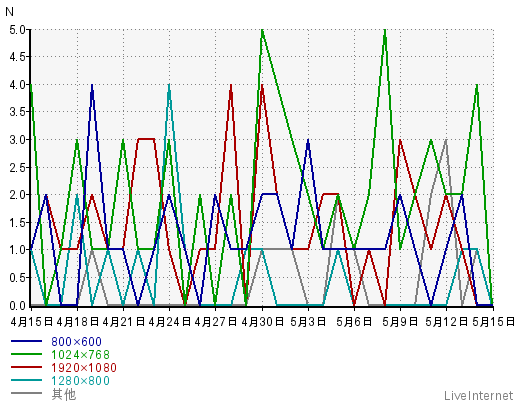Viewport: 520px width, 405px height.
Task: Click the teal 1280×800 legend line
Action: pyautogui.click(x=27, y=380)
